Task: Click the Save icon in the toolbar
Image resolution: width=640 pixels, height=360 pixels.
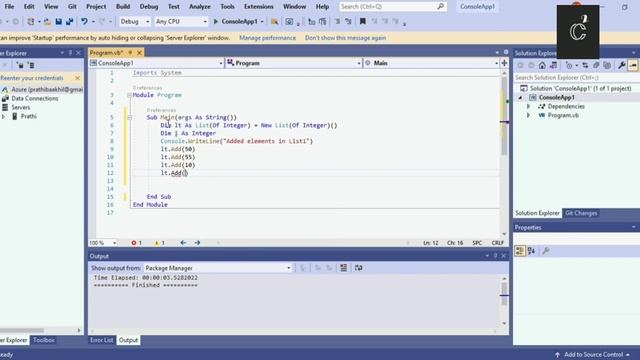Action: pos(59,21)
